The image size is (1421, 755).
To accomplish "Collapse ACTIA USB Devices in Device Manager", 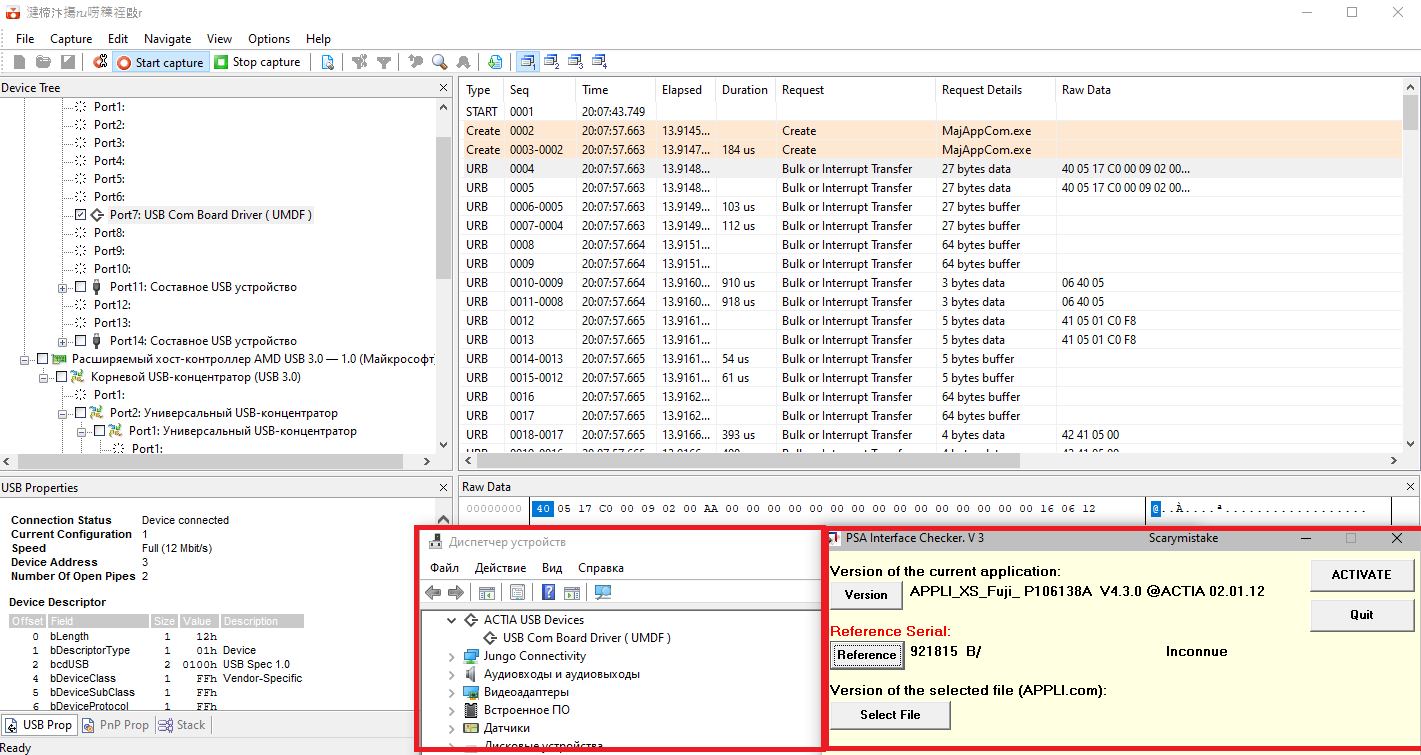I will [454, 620].
